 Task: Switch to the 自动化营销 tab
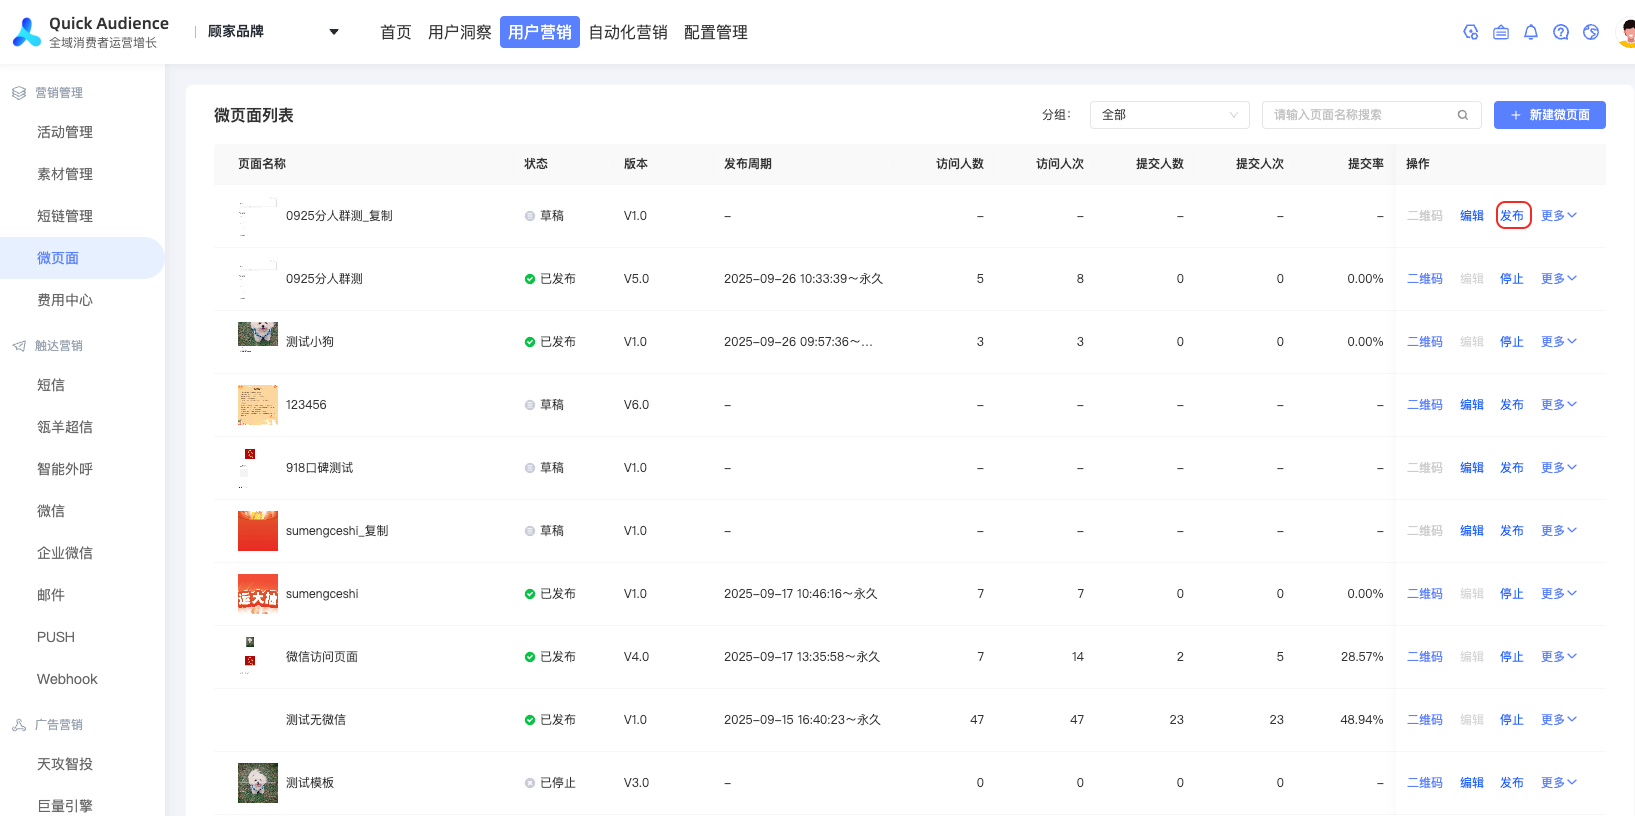[x=628, y=32]
